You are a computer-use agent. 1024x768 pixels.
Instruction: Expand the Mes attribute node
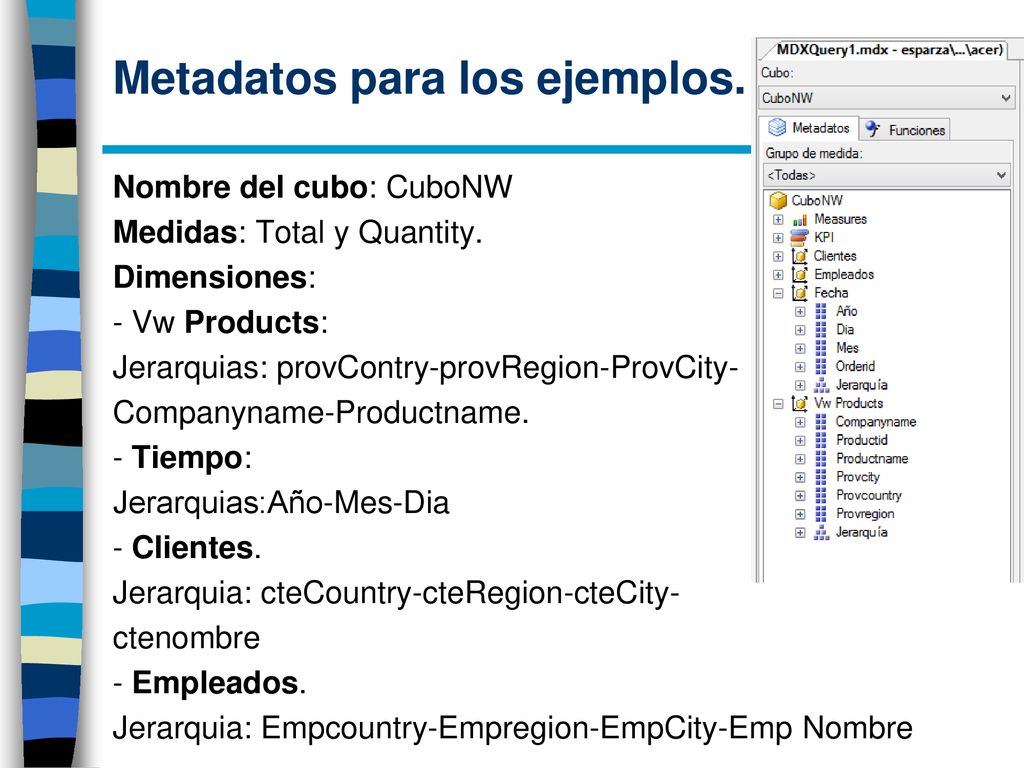coord(800,348)
